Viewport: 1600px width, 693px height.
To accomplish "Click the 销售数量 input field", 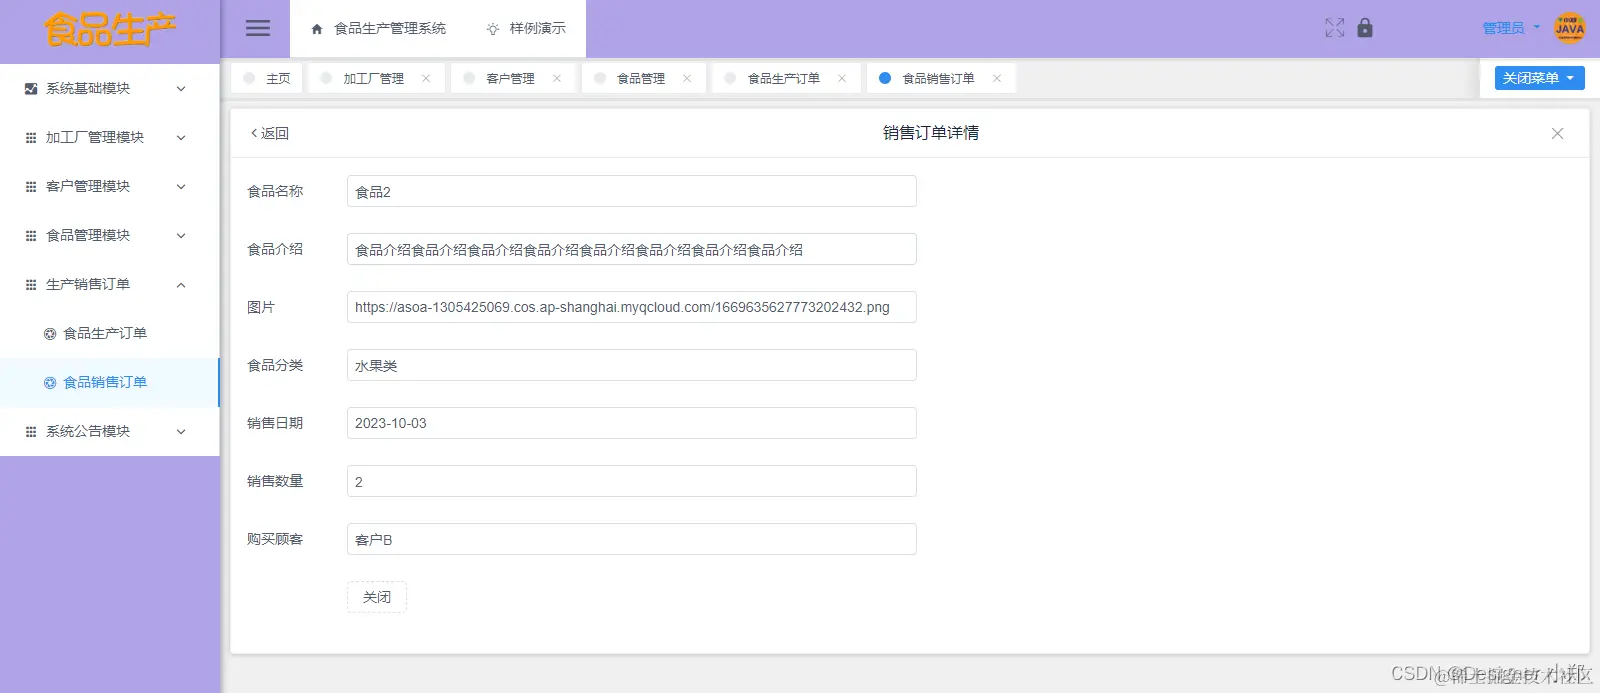I will click(x=632, y=481).
